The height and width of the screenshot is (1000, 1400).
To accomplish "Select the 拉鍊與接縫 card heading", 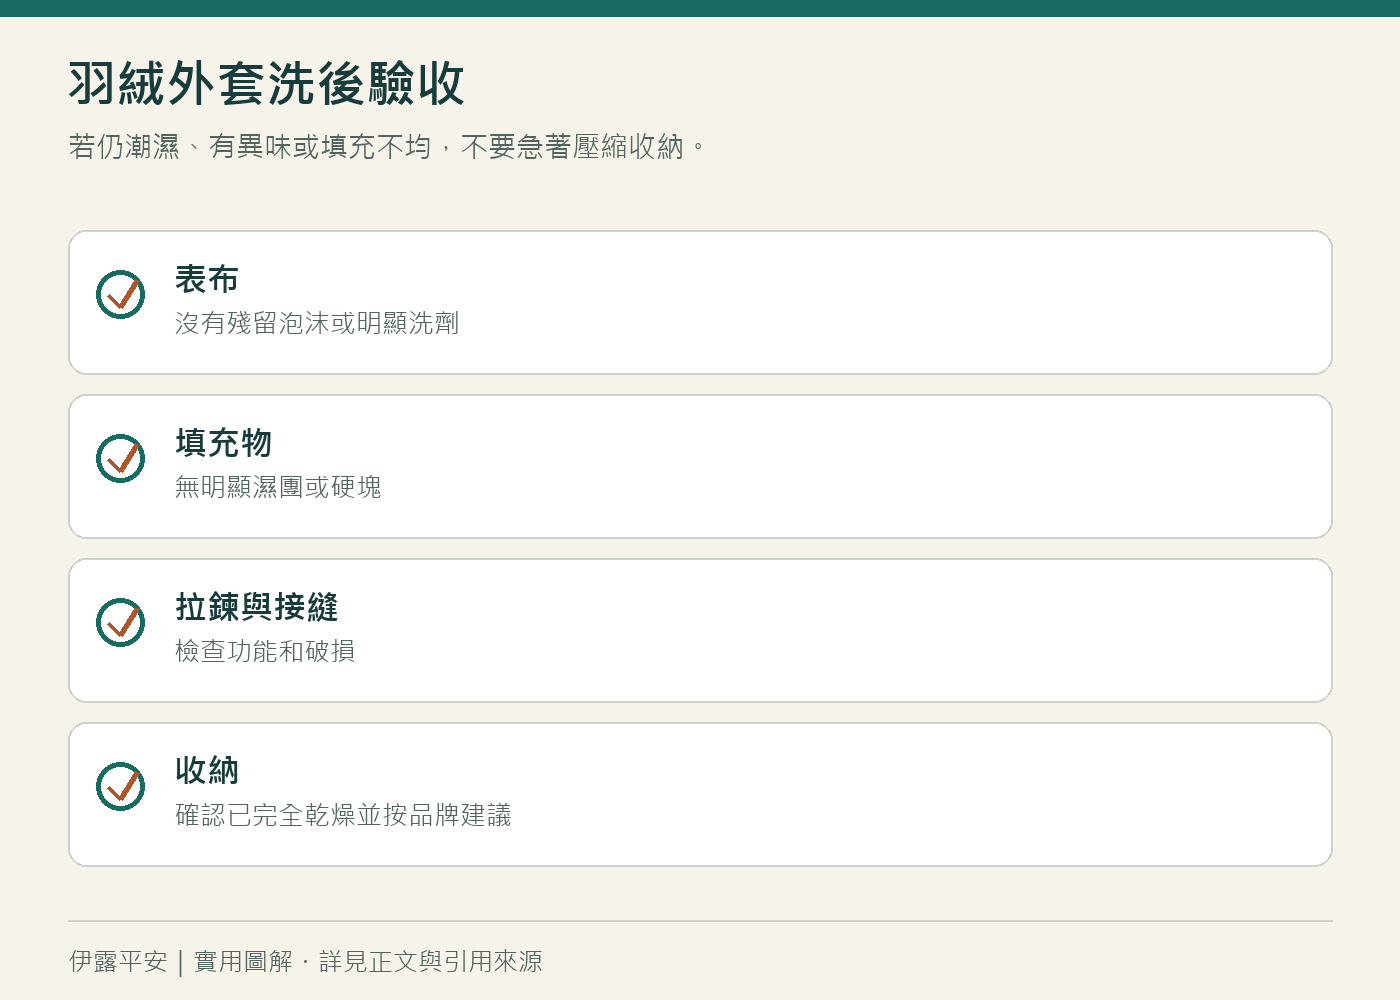I will [x=257, y=607].
